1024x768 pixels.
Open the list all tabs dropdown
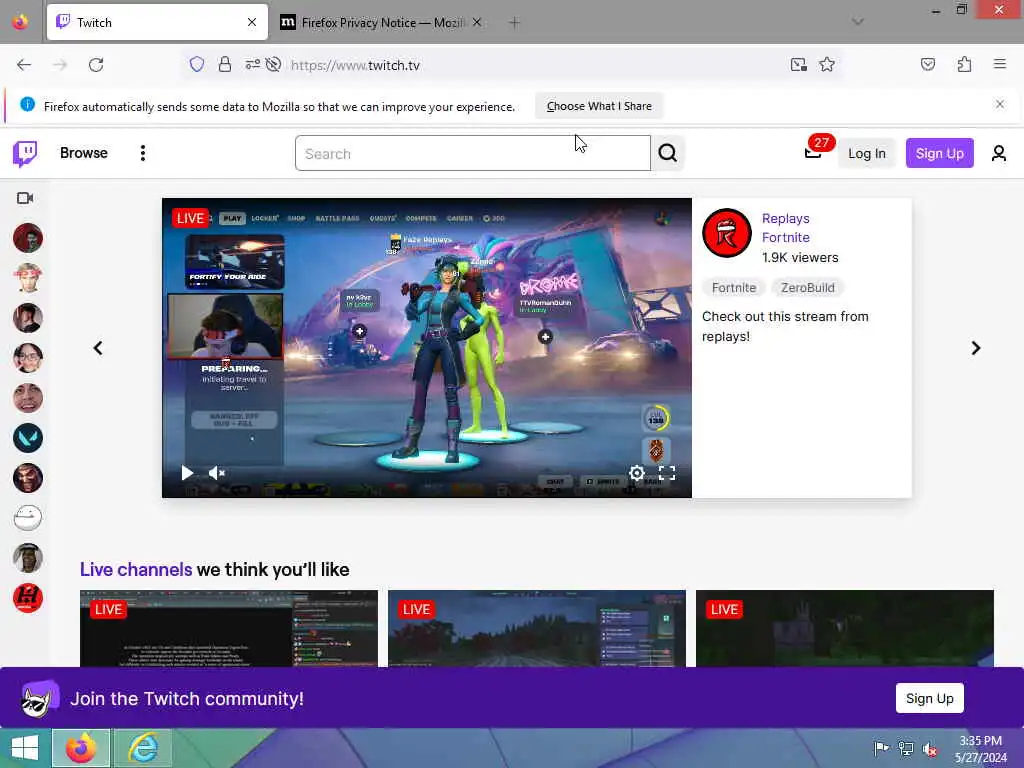pyautogui.click(x=858, y=22)
